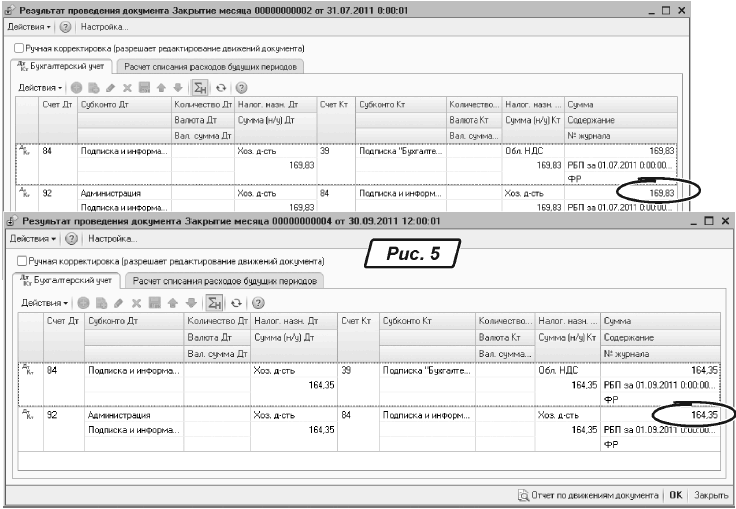This screenshot has height=509, width=736.
Task: Enable Ручная корректировка checkbox in the upper window
Action: (19, 48)
